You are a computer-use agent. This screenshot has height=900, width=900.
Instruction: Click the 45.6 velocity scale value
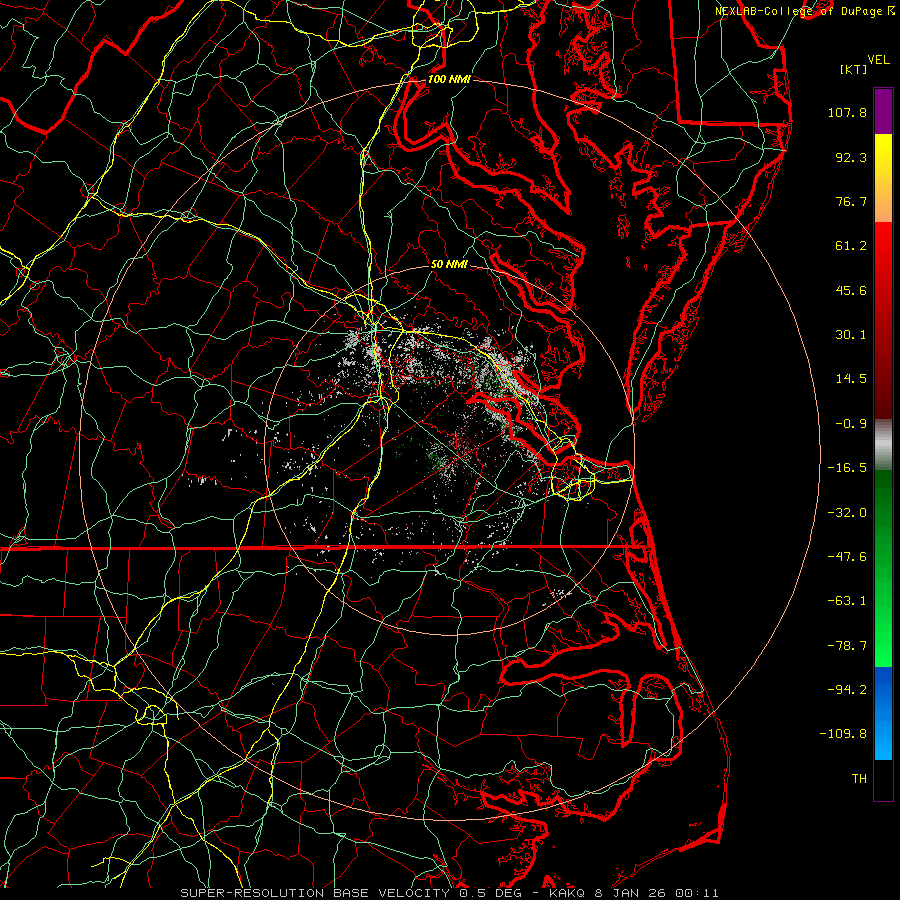click(x=851, y=290)
